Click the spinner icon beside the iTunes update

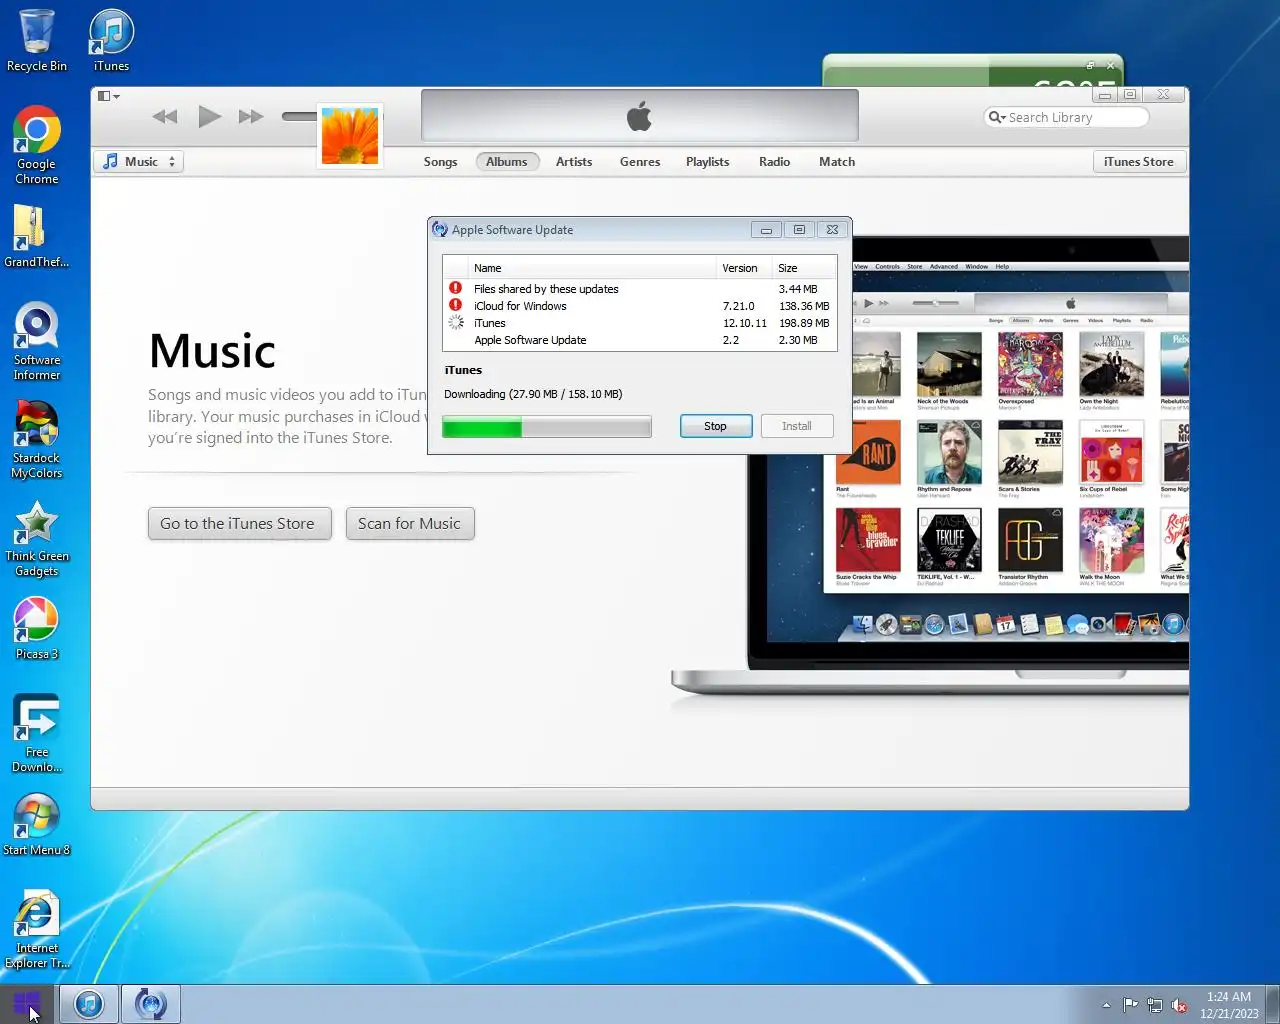point(456,322)
